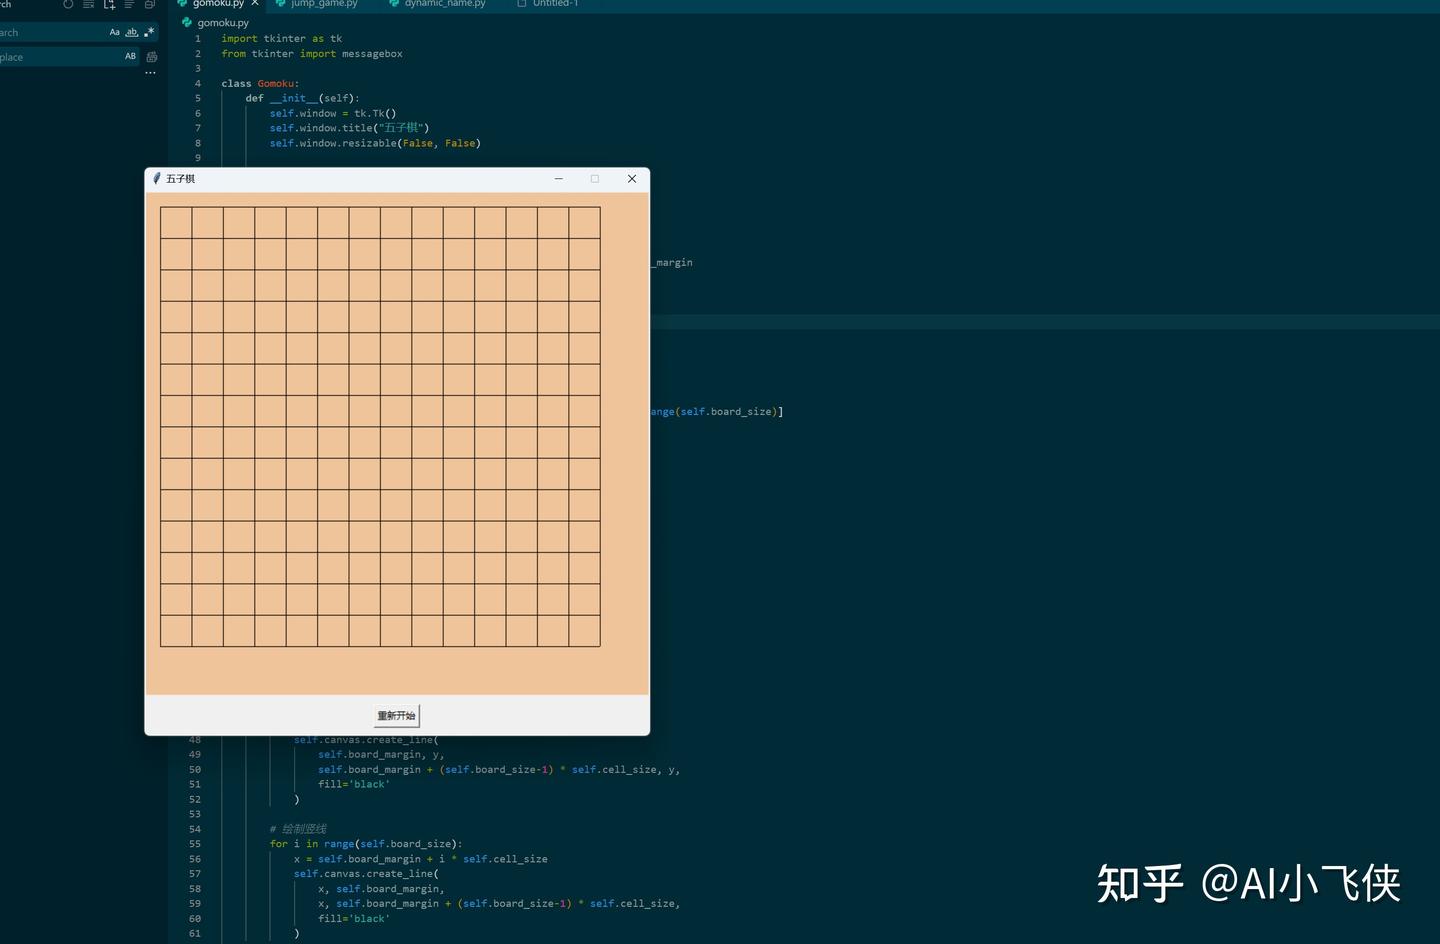1440x944 pixels.
Task: Click the feather icon in 五子棋 title bar
Action: tap(157, 178)
